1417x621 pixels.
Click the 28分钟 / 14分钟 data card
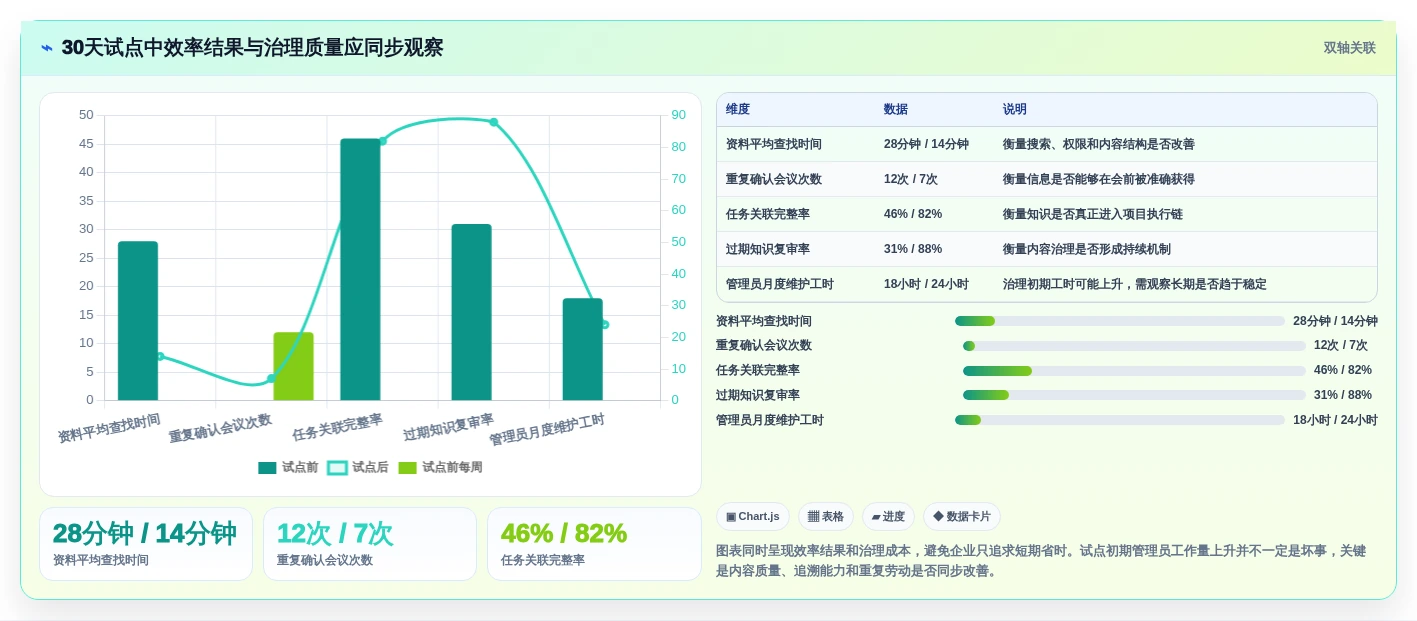click(x=146, y=544)
